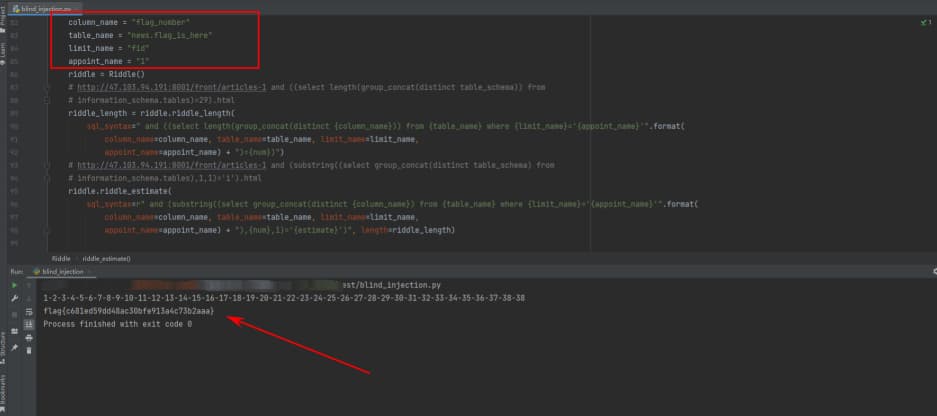The width and height of the screenshot is (937, 416).
Task: Click the 1-2-3-4-5 progress output line
Action: 284,298
